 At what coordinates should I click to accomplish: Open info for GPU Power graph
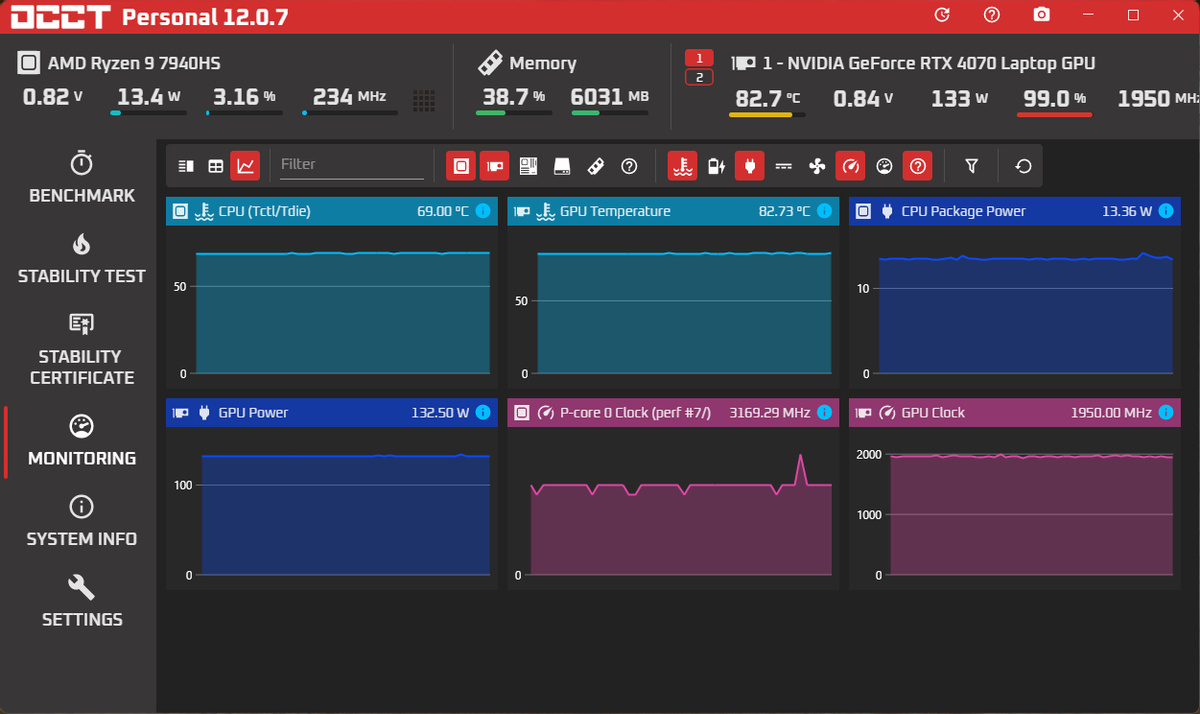pyautogui.click(x=483, y=412)
